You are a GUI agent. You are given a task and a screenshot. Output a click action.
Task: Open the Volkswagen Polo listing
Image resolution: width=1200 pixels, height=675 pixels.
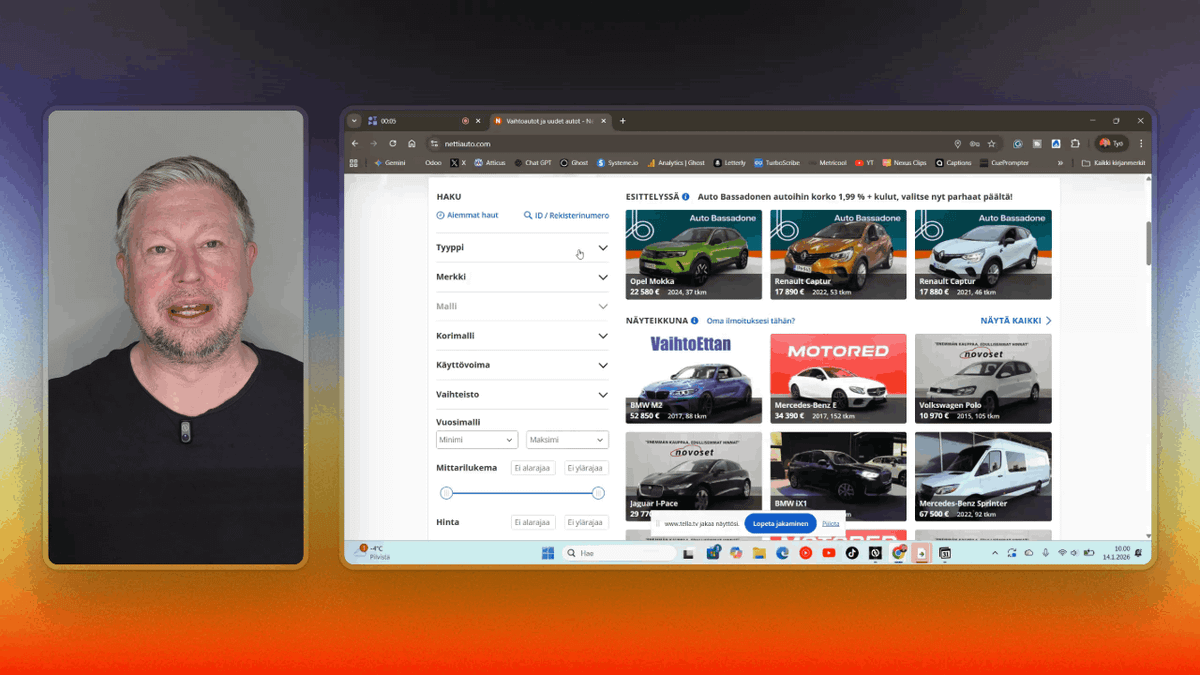pyautogui.click(x=983, y=378)
